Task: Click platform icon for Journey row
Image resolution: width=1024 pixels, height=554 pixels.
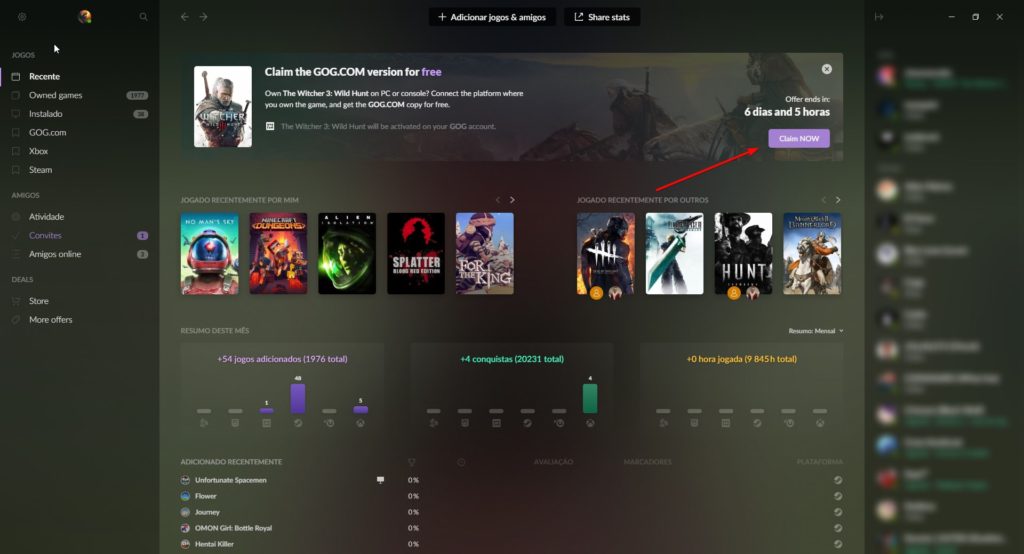Action: click(x=838, y=512)
